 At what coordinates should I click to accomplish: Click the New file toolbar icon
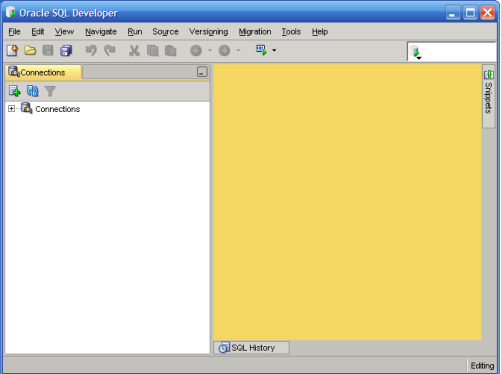click(x=12, y=50)
